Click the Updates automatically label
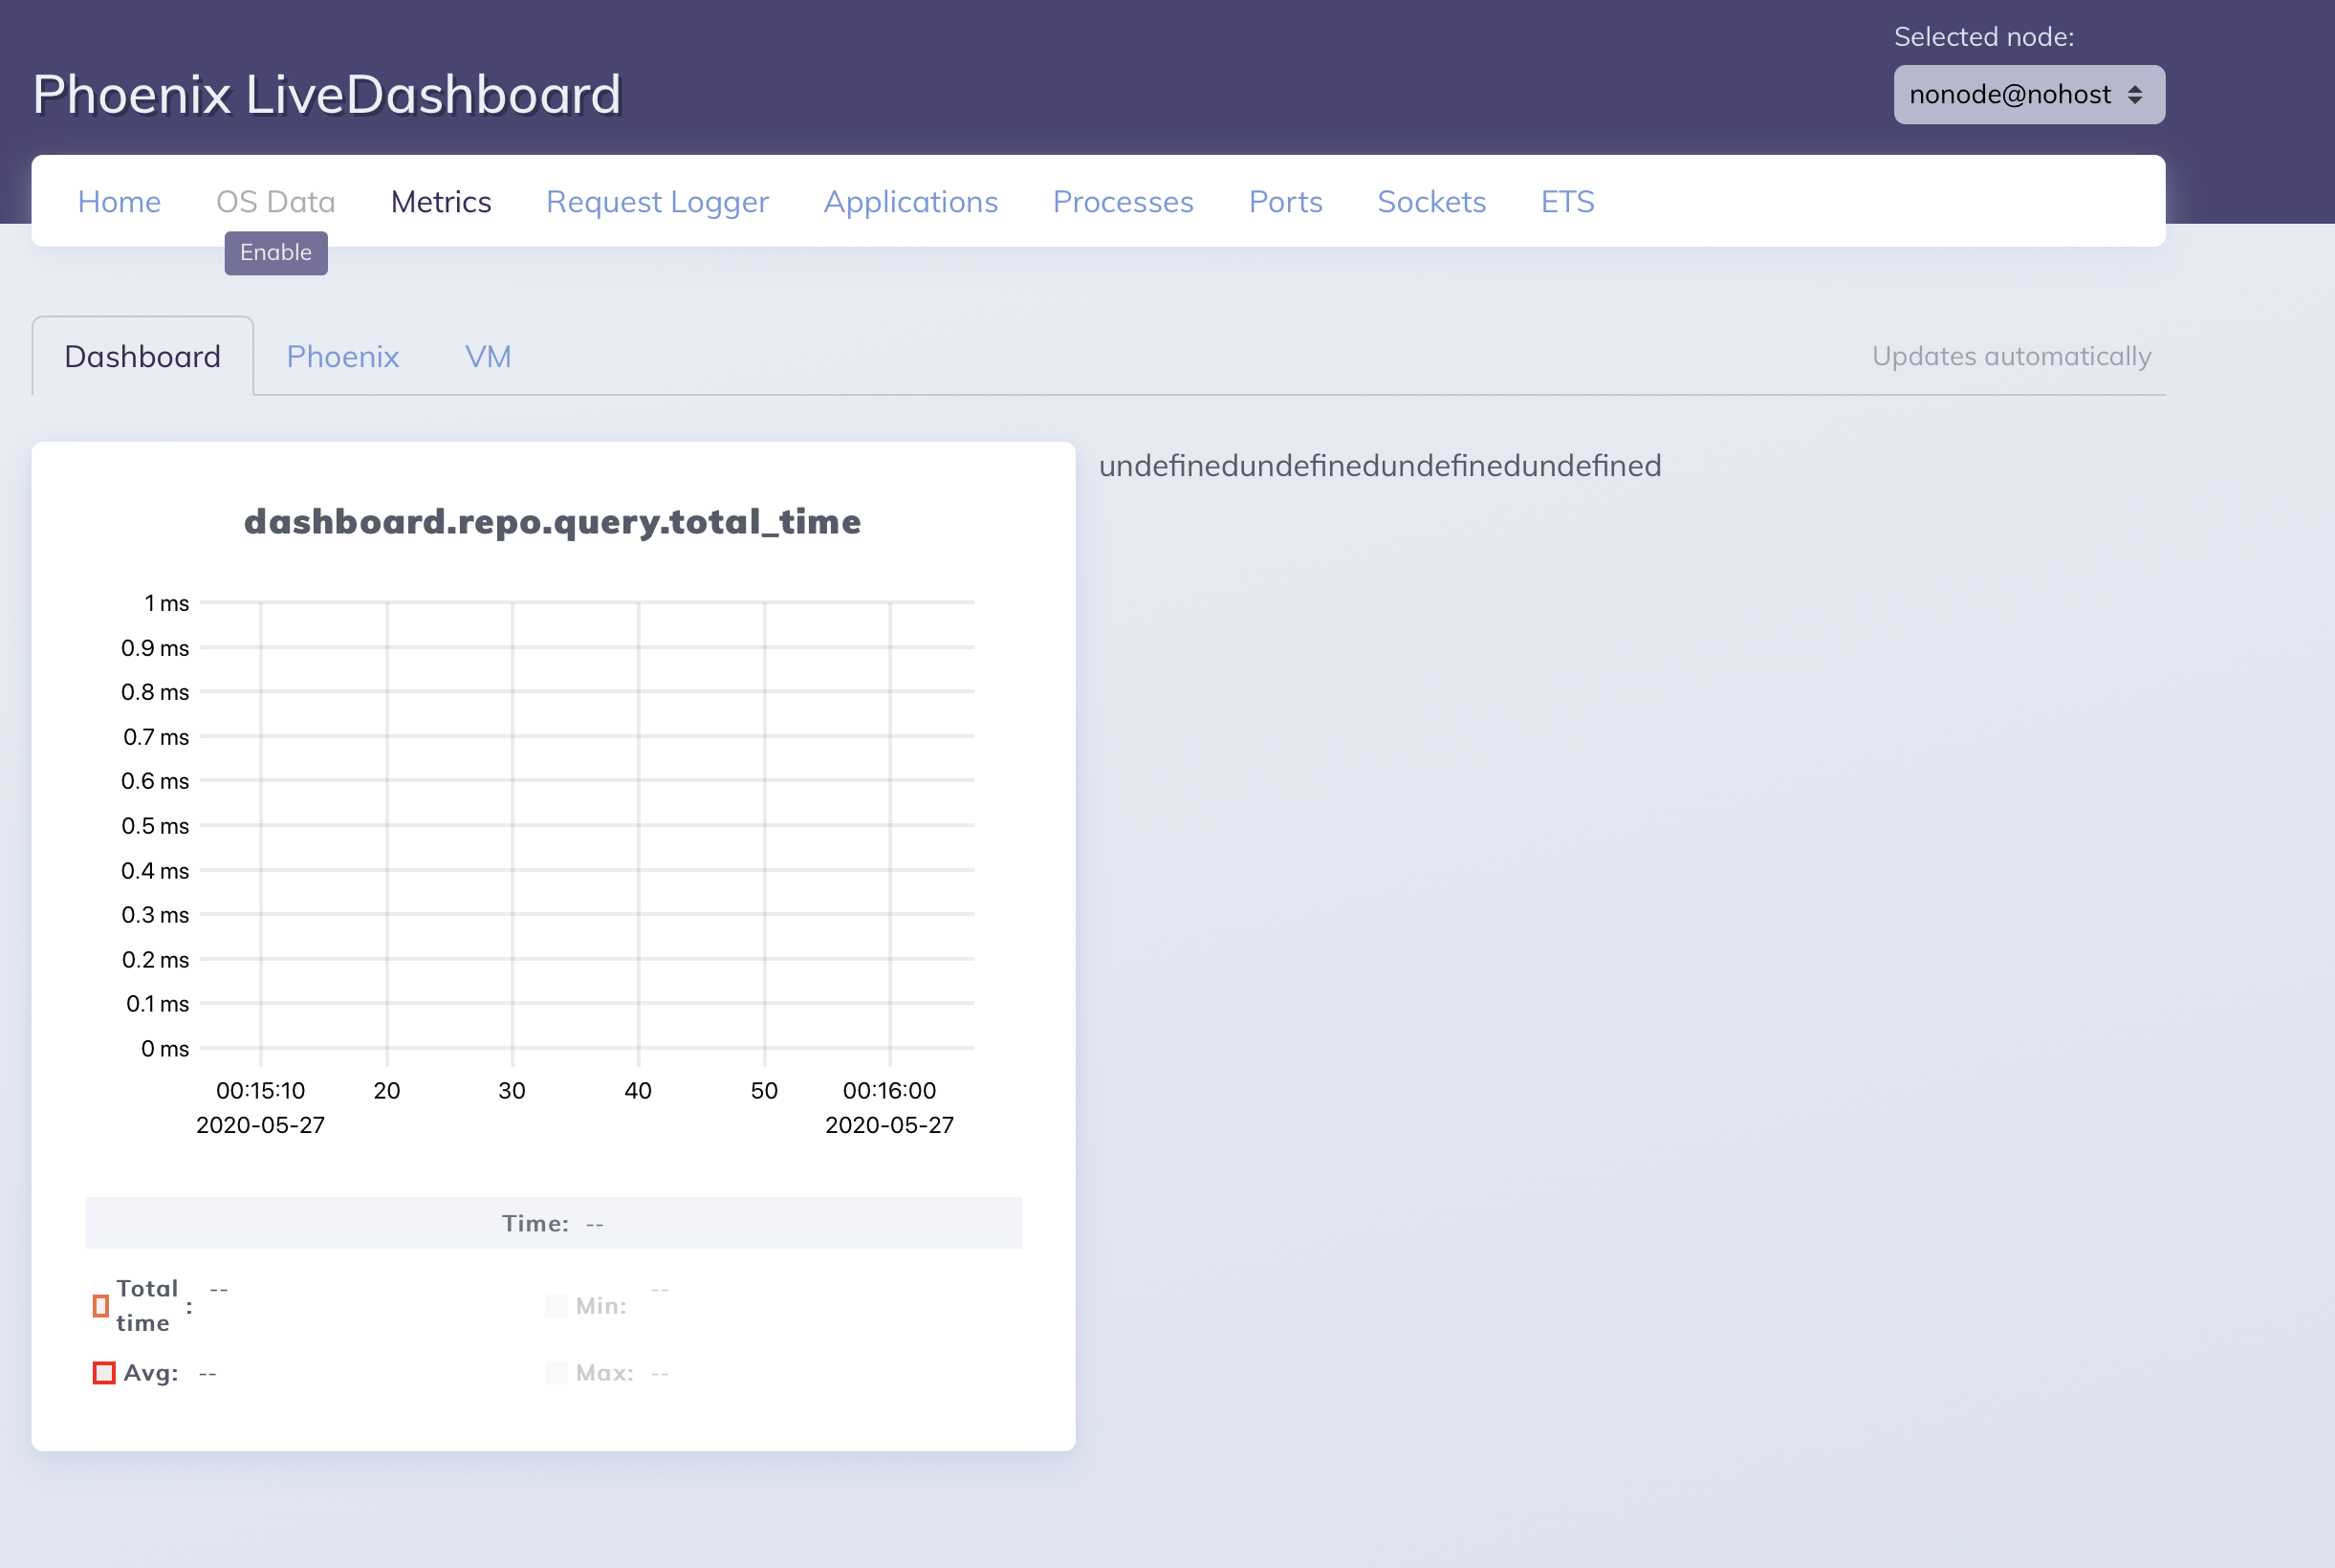The width and height of the screenshot is (2335, 1568). (x=2011, y=356)
